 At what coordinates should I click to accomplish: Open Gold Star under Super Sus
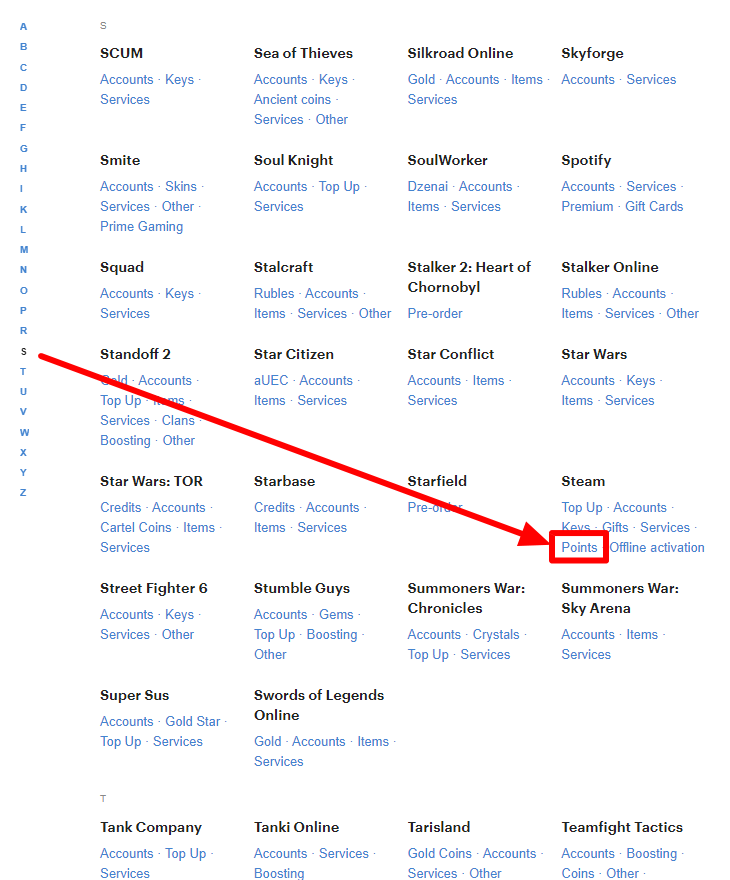point(192,722)
